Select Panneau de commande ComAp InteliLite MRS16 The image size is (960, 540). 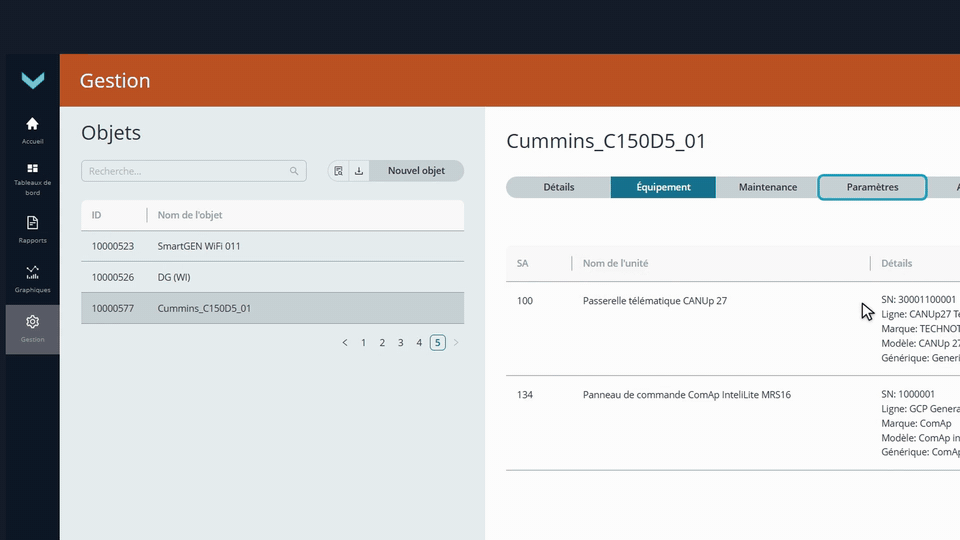click(686, 395)
